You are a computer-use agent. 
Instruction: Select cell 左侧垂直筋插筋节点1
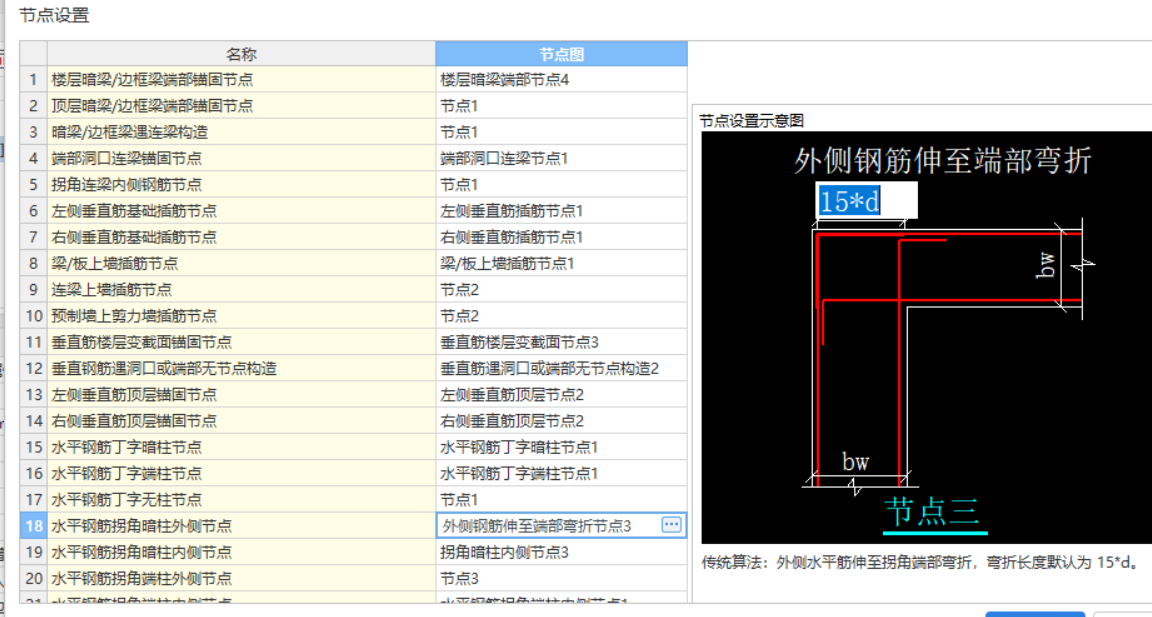click(561, 211)
